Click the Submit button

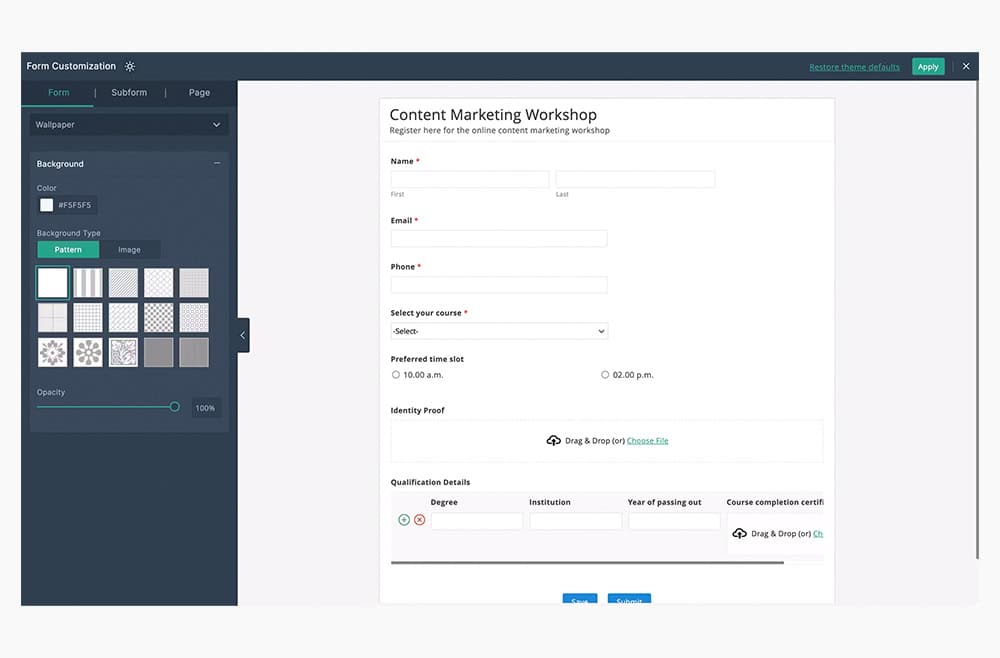pos(629,599)
